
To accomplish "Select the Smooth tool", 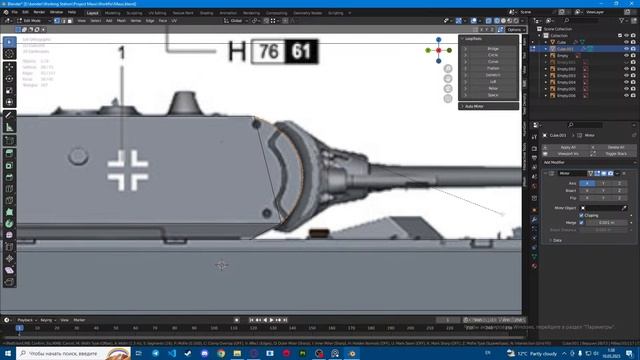I will [x=9, y=235].
